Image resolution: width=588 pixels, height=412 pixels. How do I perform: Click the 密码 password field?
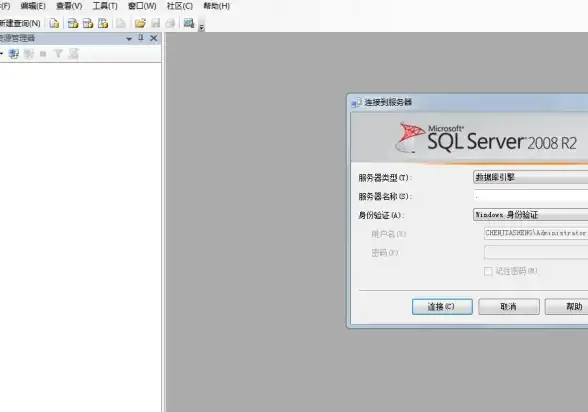coord(536,252)
